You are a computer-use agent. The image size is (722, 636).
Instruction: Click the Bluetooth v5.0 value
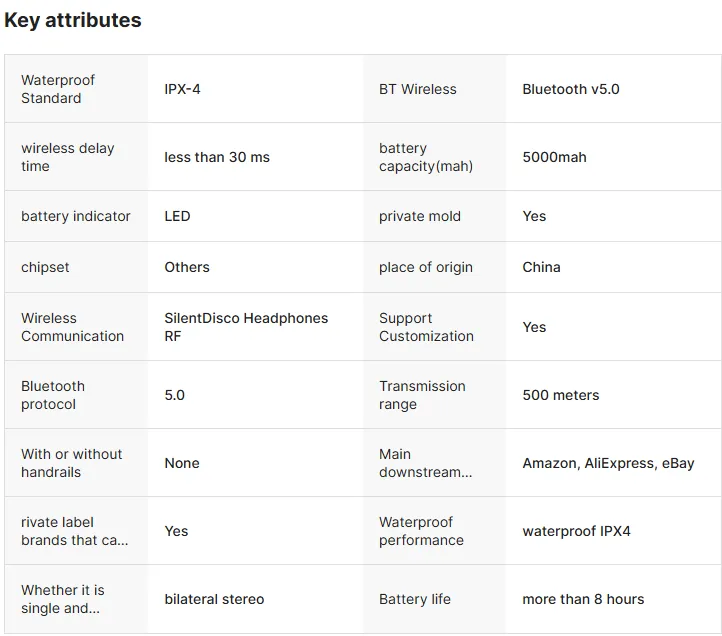tap(570, 89)
